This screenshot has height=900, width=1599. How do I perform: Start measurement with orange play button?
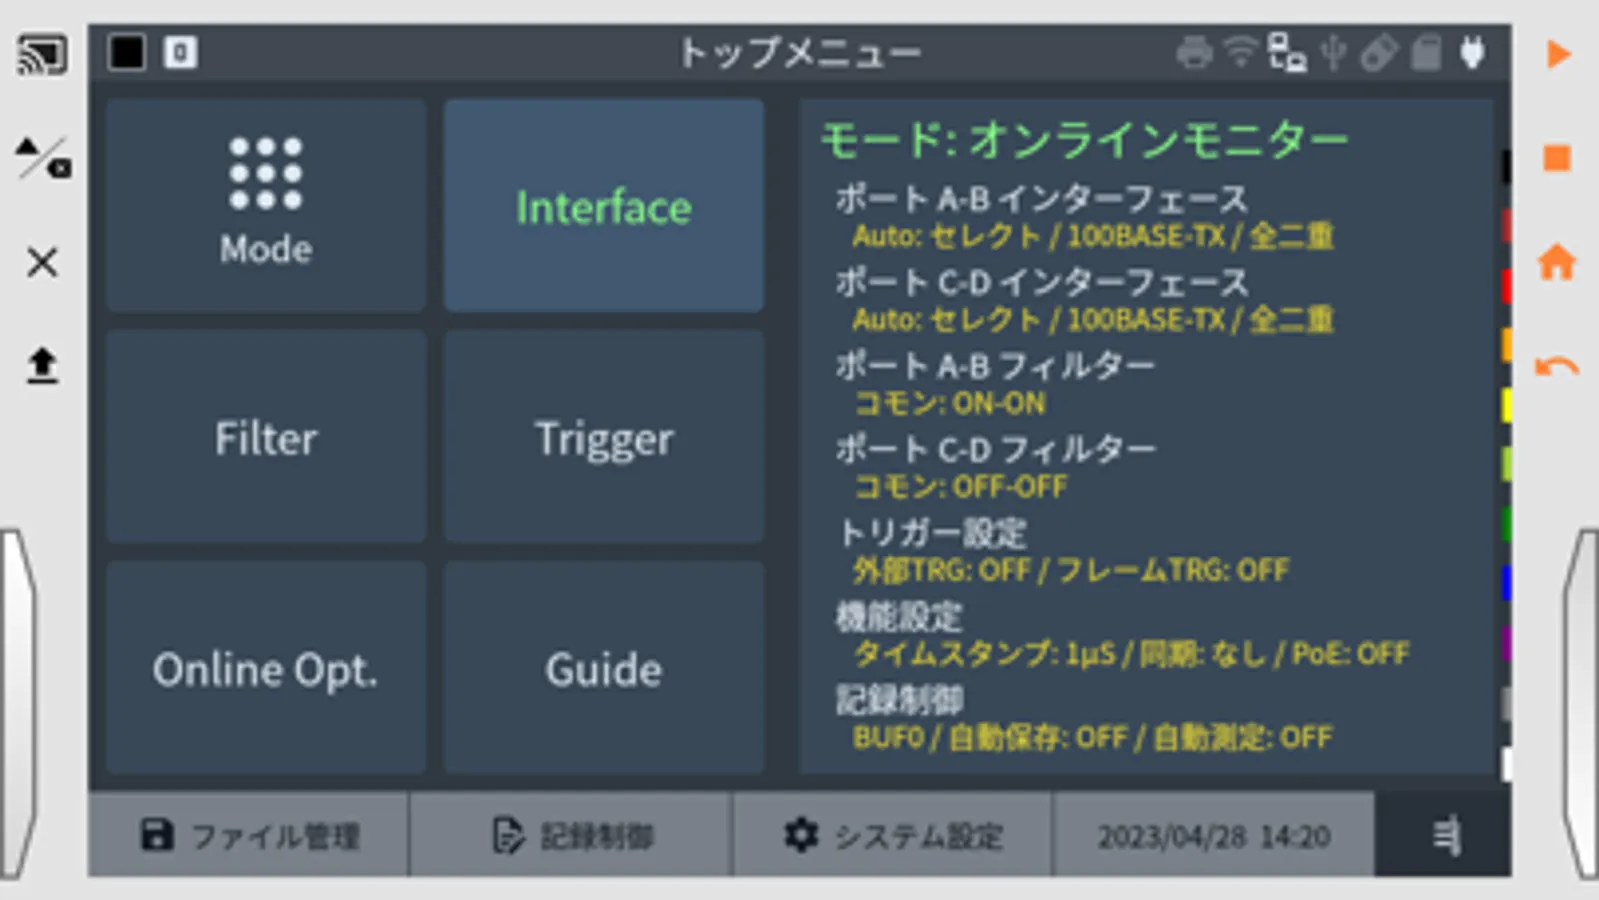point(1558,54)
